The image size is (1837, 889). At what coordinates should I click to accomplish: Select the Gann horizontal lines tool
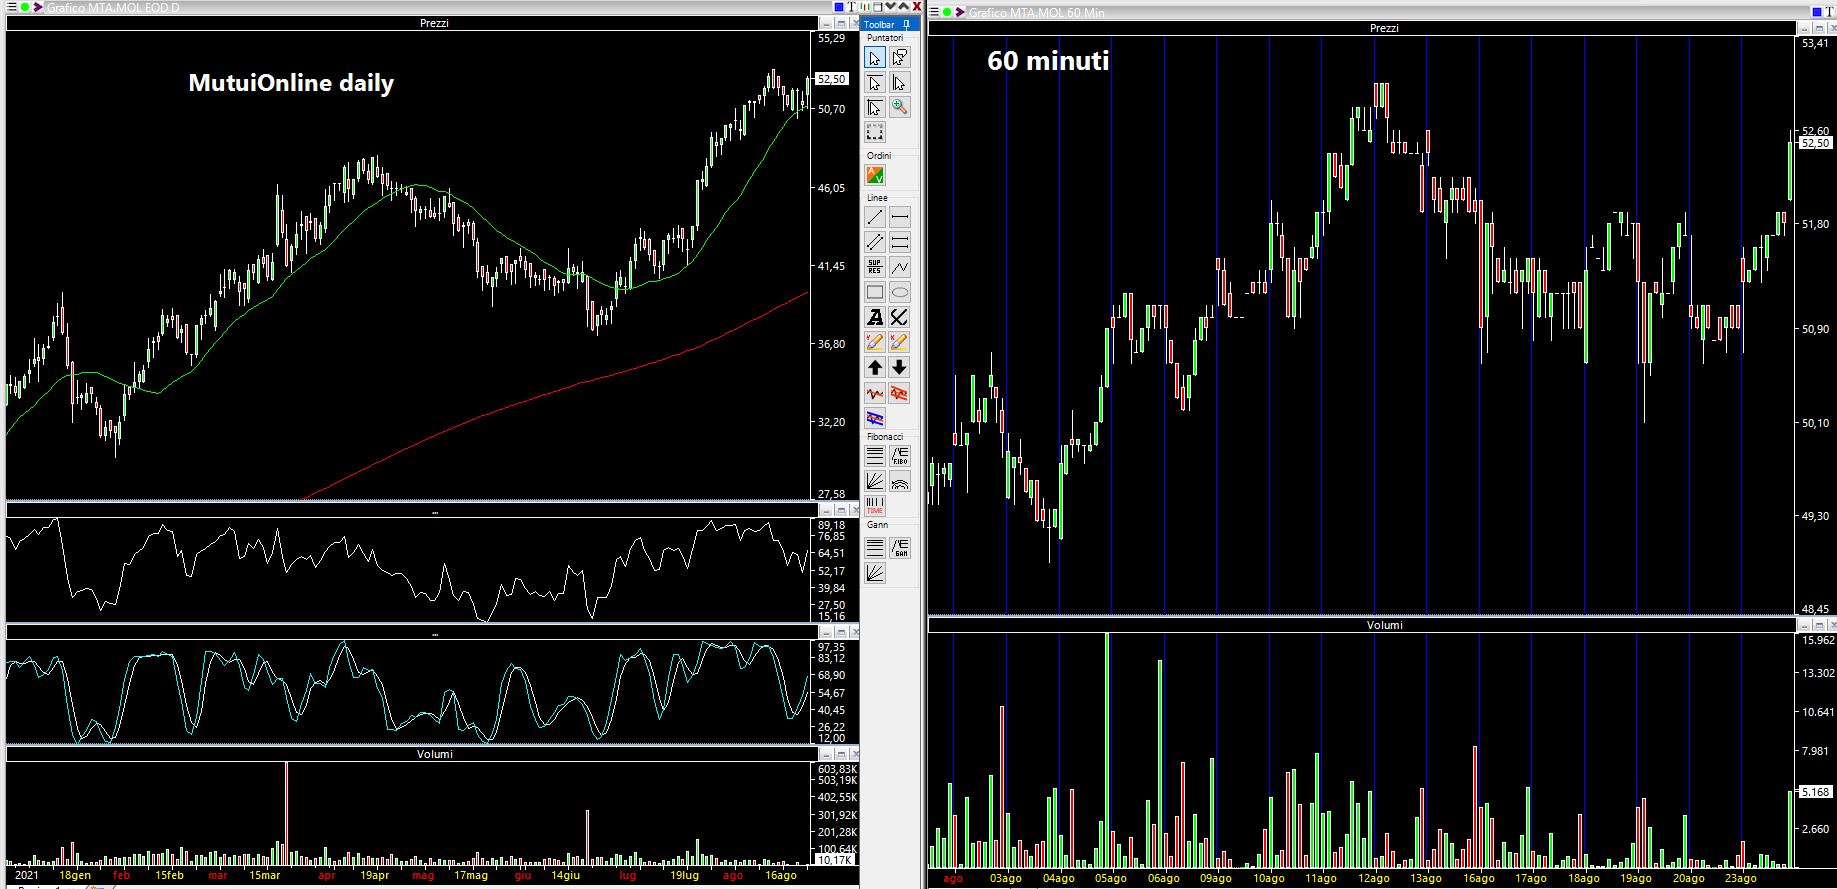coord(875,548)
